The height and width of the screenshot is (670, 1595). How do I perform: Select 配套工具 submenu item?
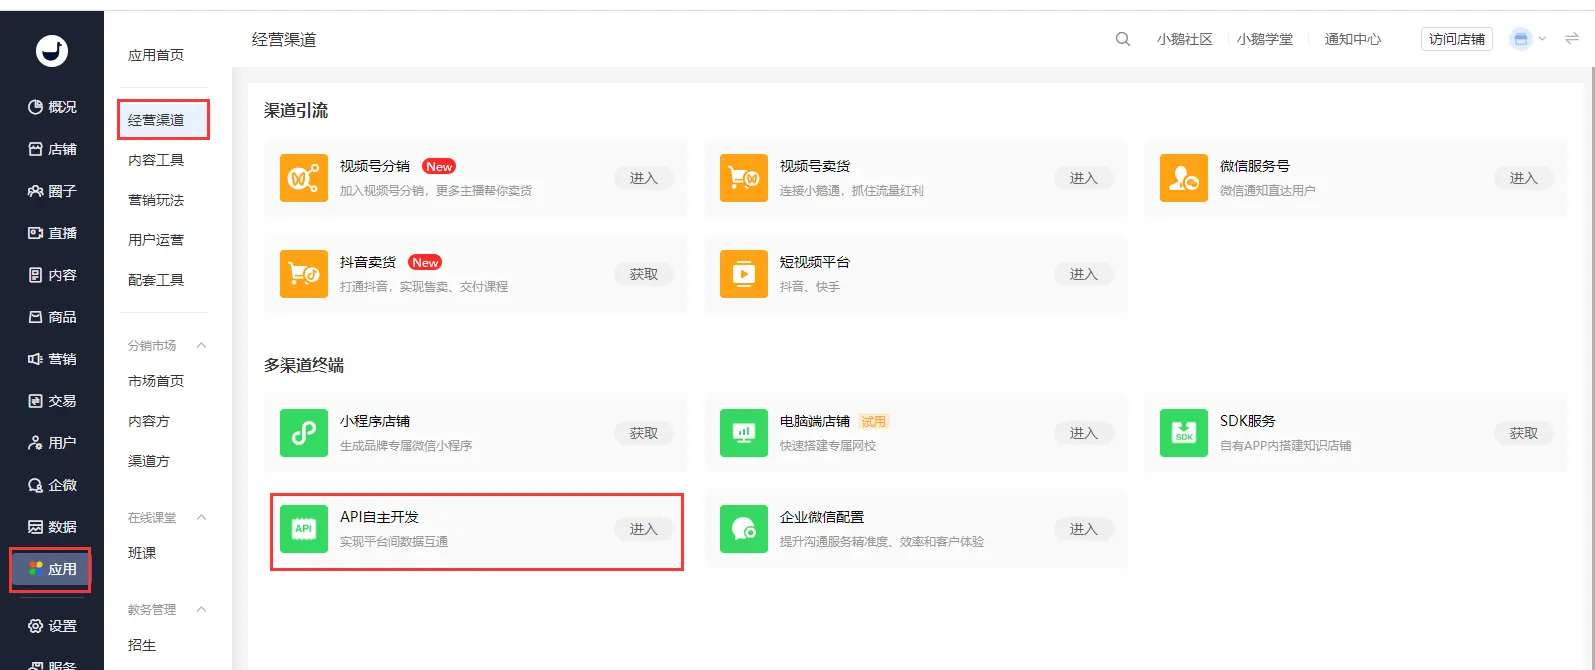pyautogui.click(x=156, y=280)
